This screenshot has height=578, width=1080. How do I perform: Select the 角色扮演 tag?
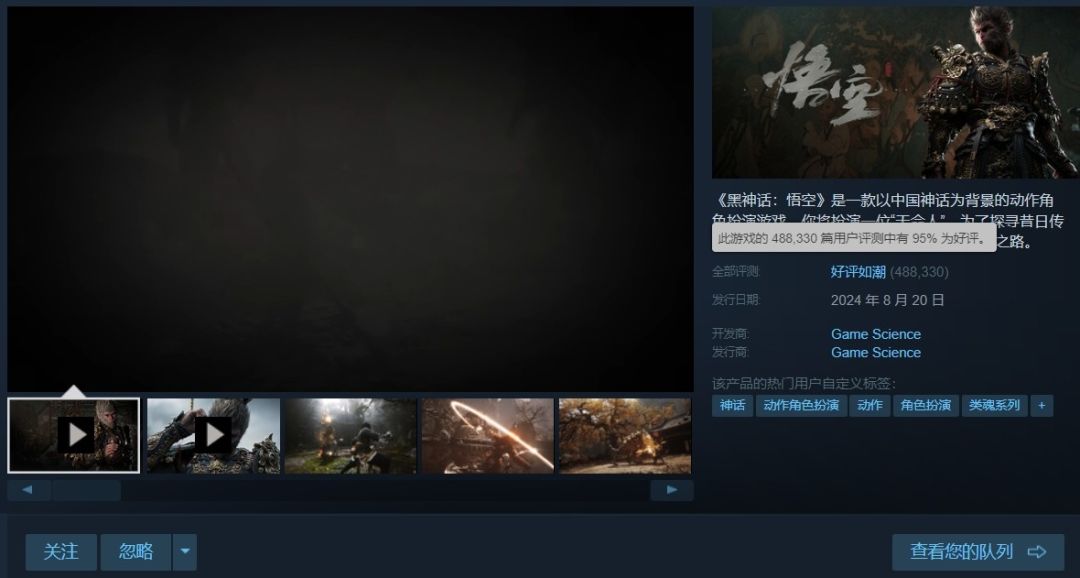click(x=926, y=405)
